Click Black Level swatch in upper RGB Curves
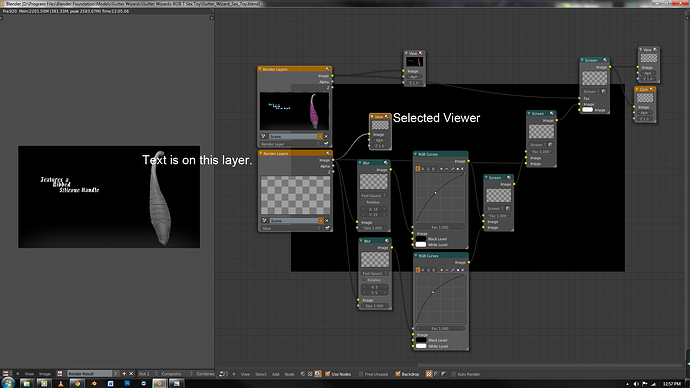This screenshot has height=388, width=690. tap(421, 239)
